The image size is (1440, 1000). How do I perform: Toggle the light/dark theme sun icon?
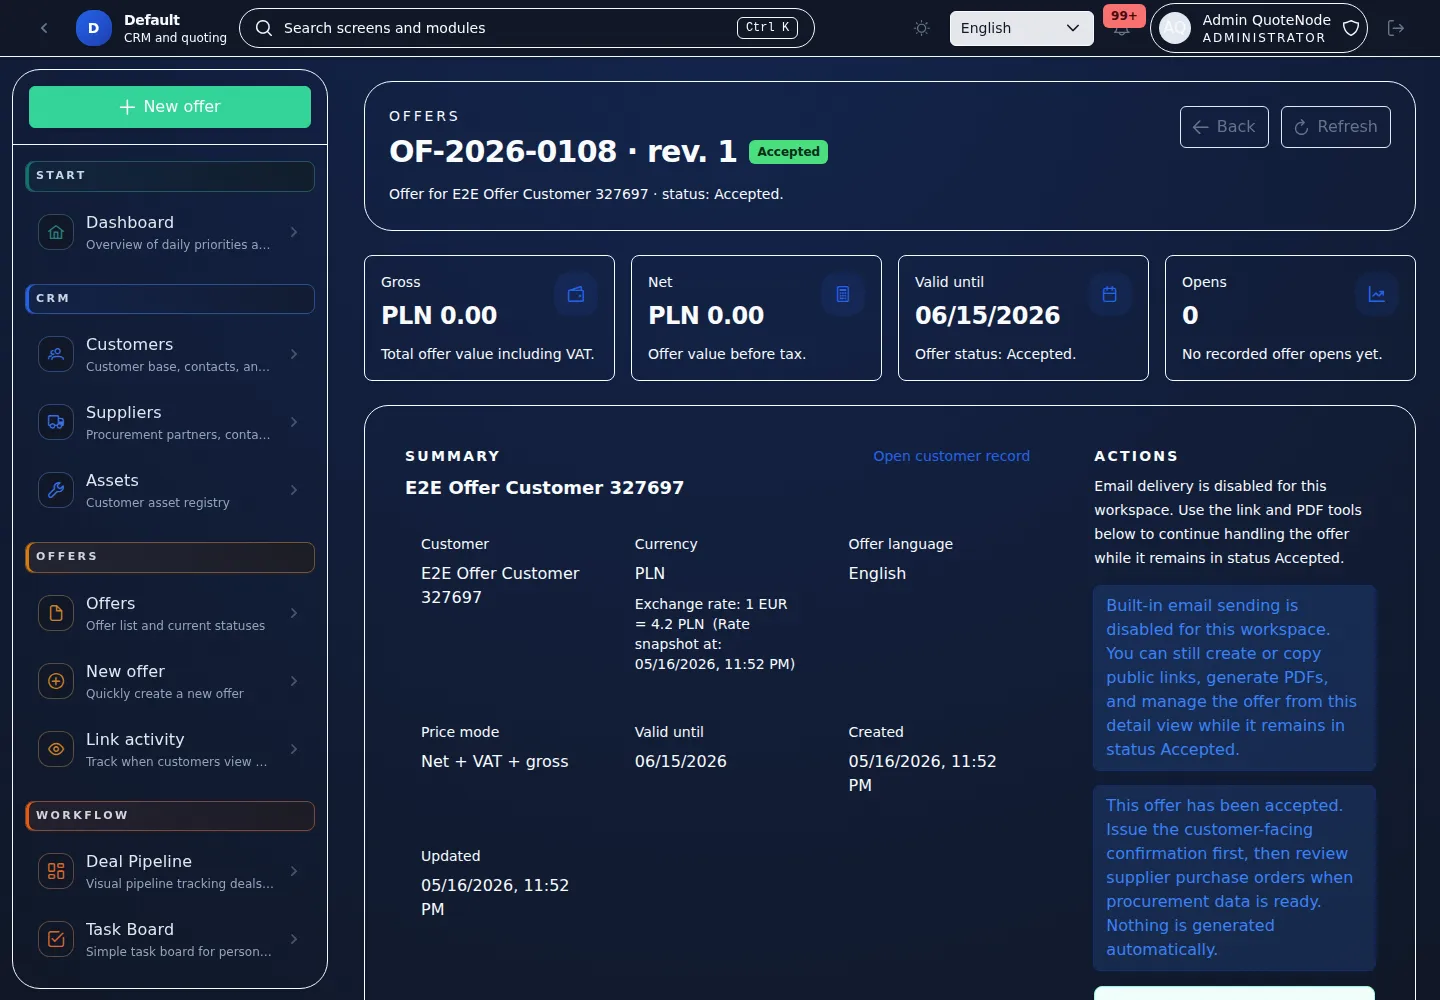click(x=922, y=28)
